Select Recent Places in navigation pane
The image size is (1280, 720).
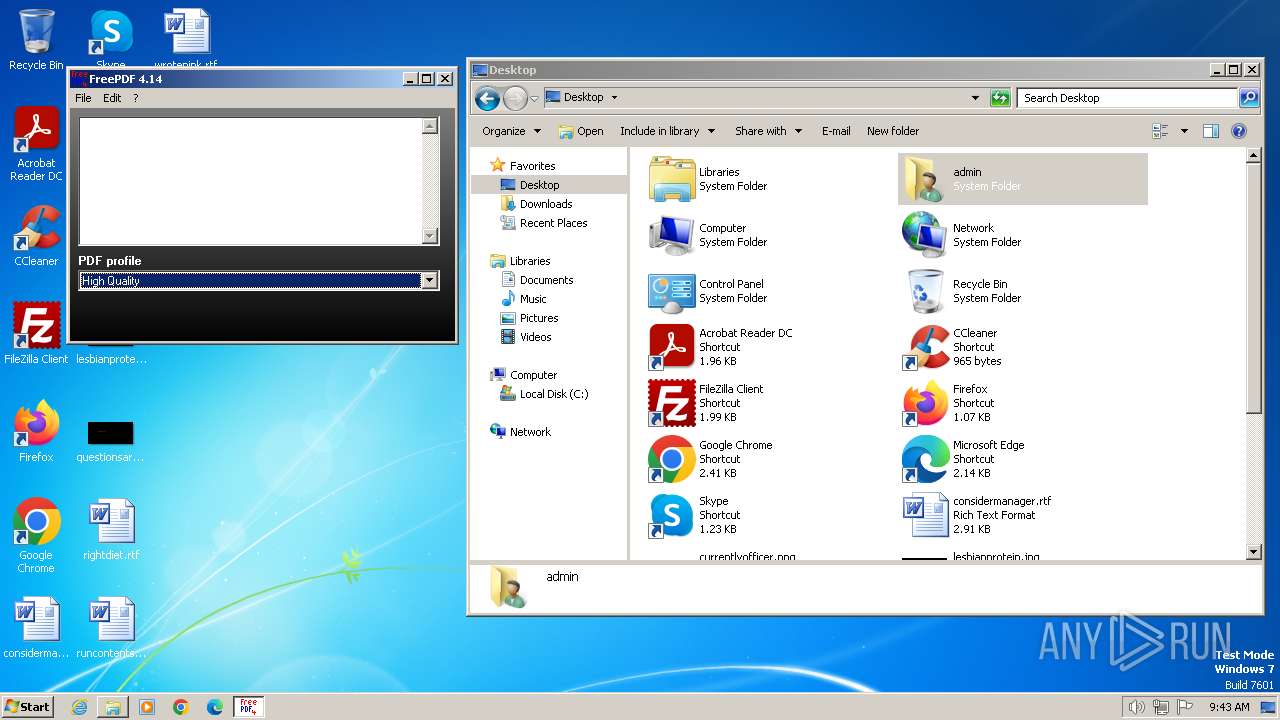point(553,223)
